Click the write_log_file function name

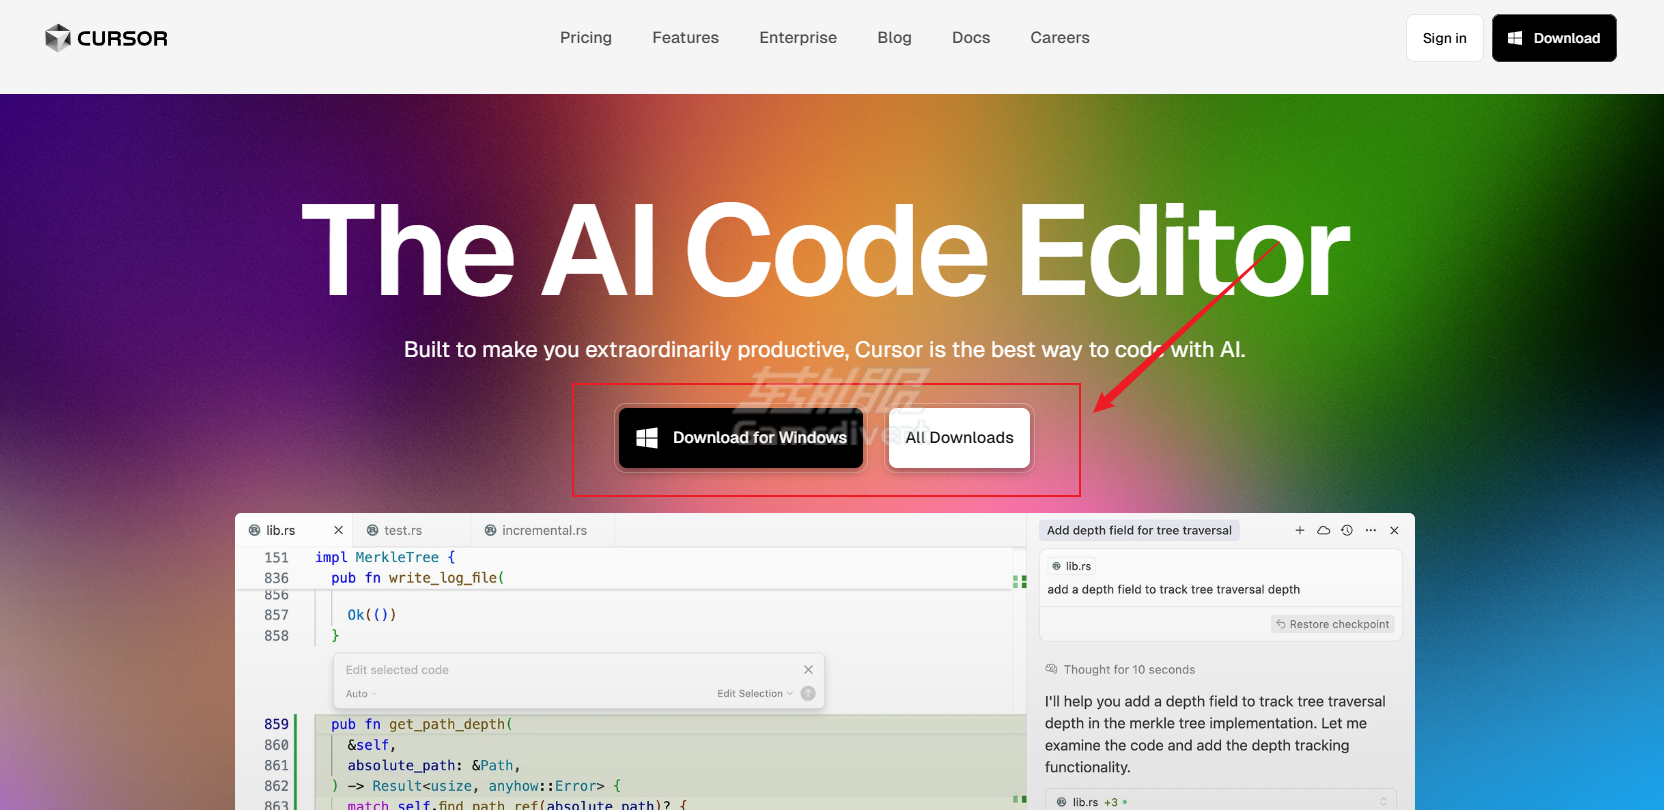[443, 578]
